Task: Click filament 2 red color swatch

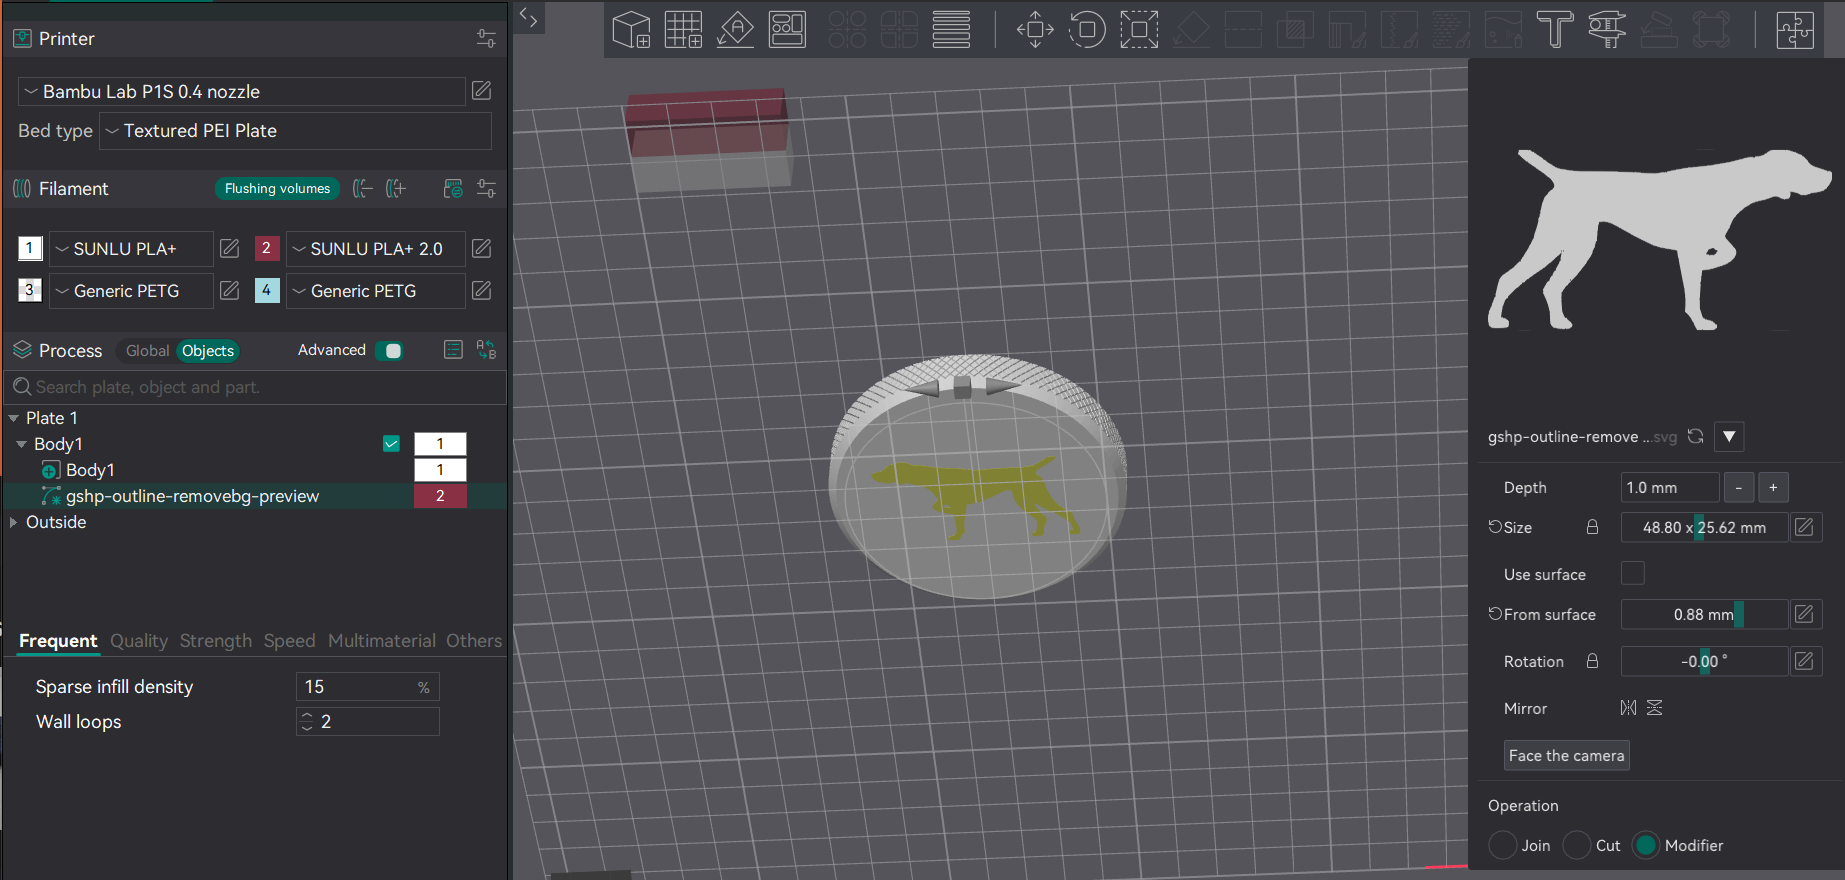Action: click(x=267, y=248)
